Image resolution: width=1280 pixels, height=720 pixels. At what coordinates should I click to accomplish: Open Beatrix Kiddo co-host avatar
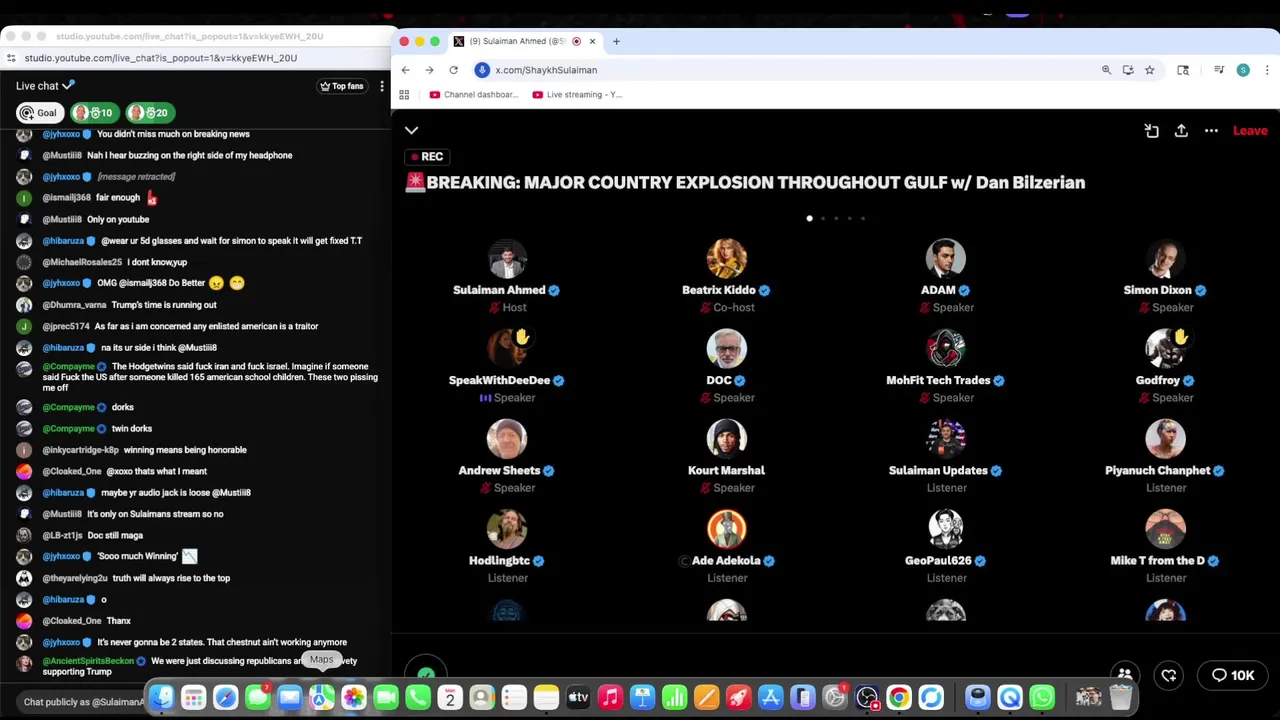point(727,258)
